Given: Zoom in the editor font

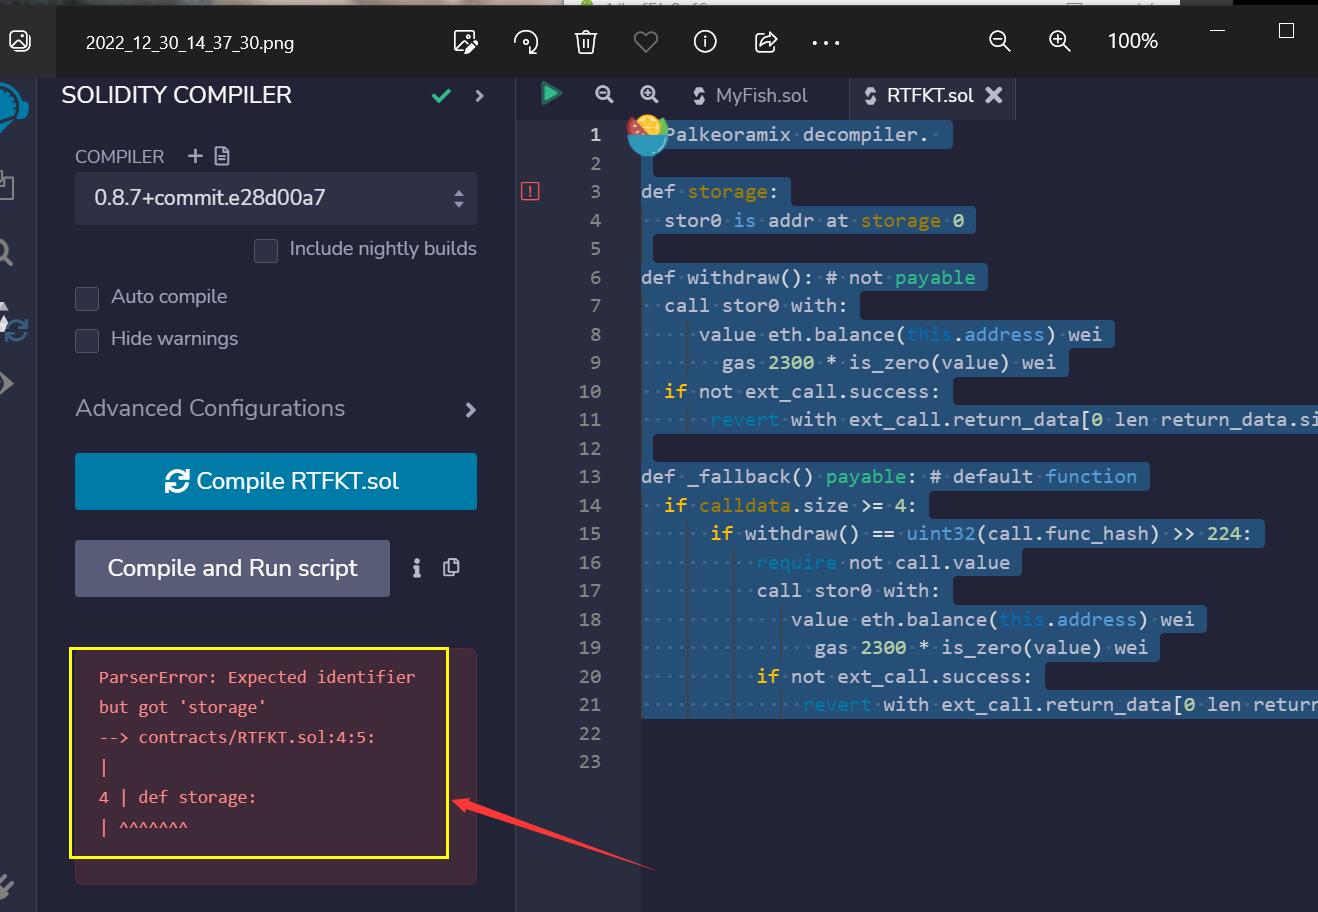Looking at the screenshot, I should point(650,94).
